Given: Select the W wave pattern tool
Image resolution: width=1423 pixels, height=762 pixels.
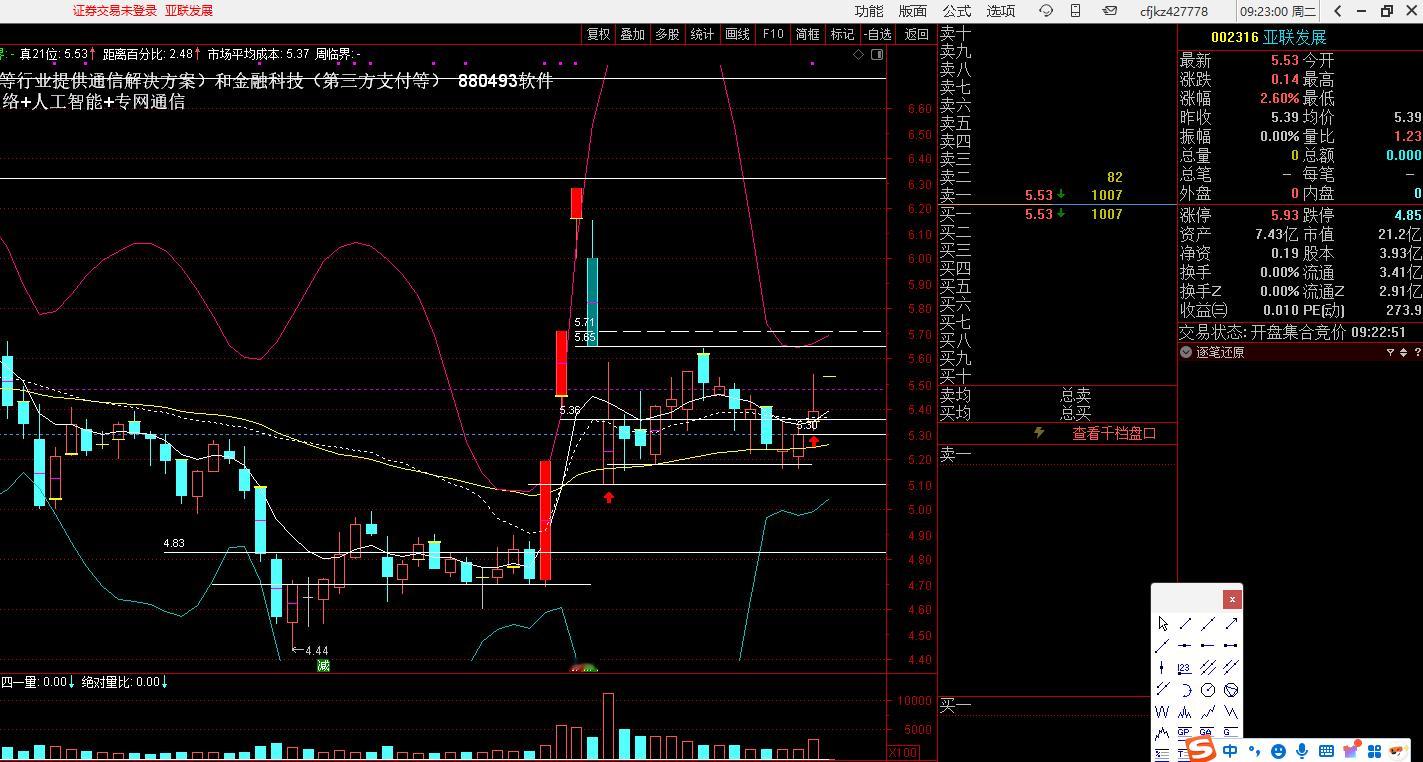Looking at the screenshot, I should click(x=1162, y=712).
